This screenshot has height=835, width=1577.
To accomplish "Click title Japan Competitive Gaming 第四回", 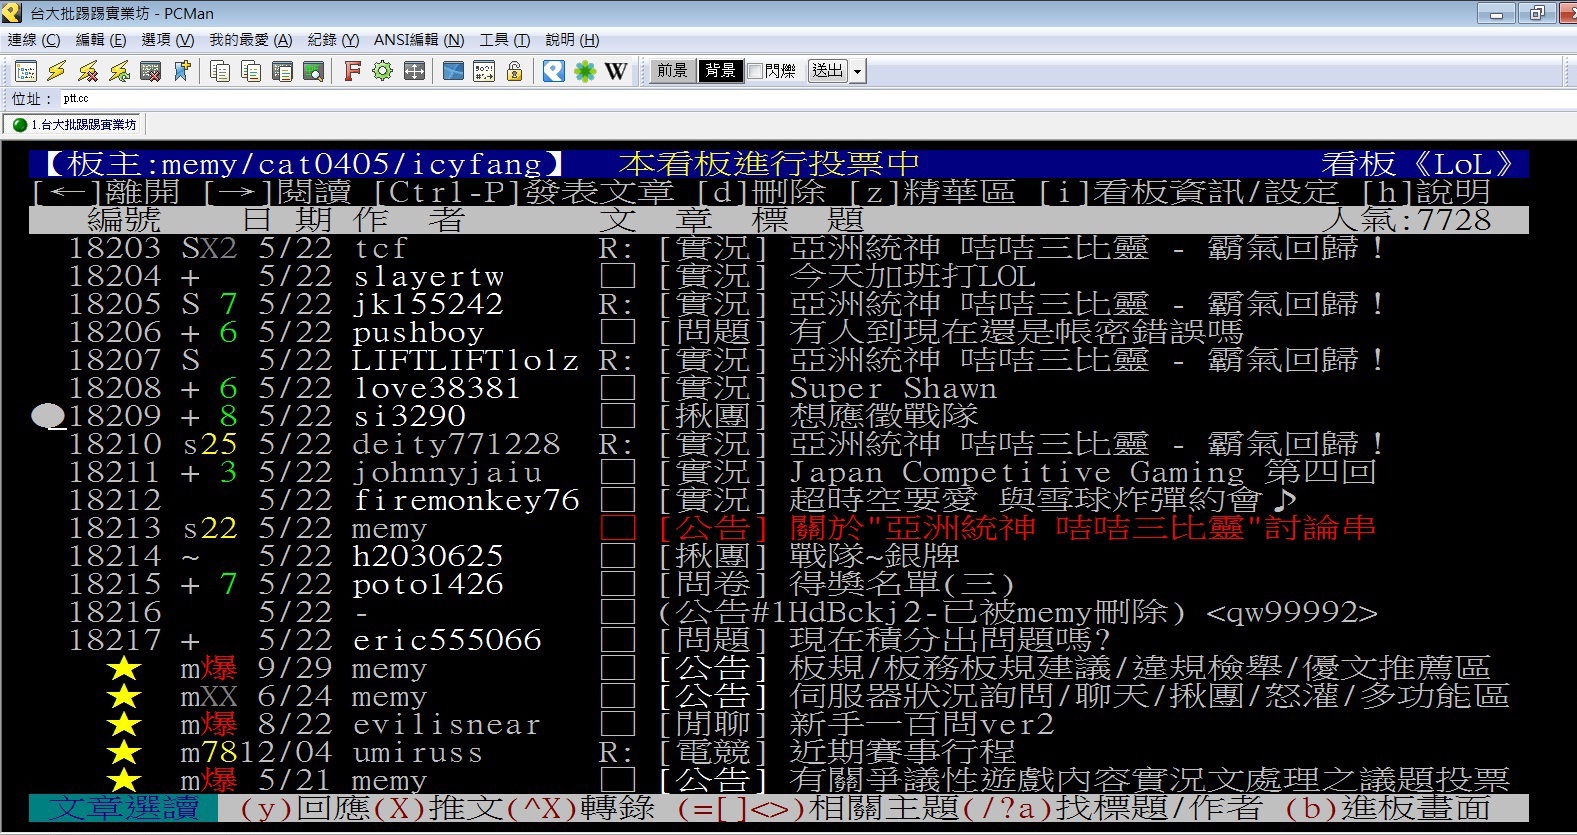I will (x=1083, y=472).
